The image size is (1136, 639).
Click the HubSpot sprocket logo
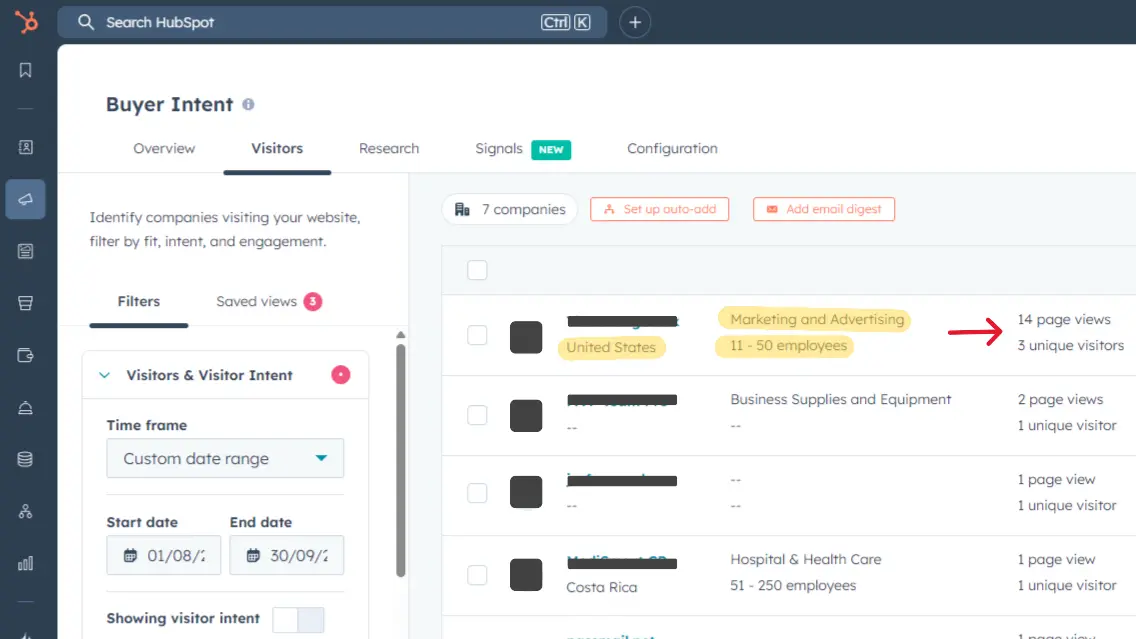26,21
